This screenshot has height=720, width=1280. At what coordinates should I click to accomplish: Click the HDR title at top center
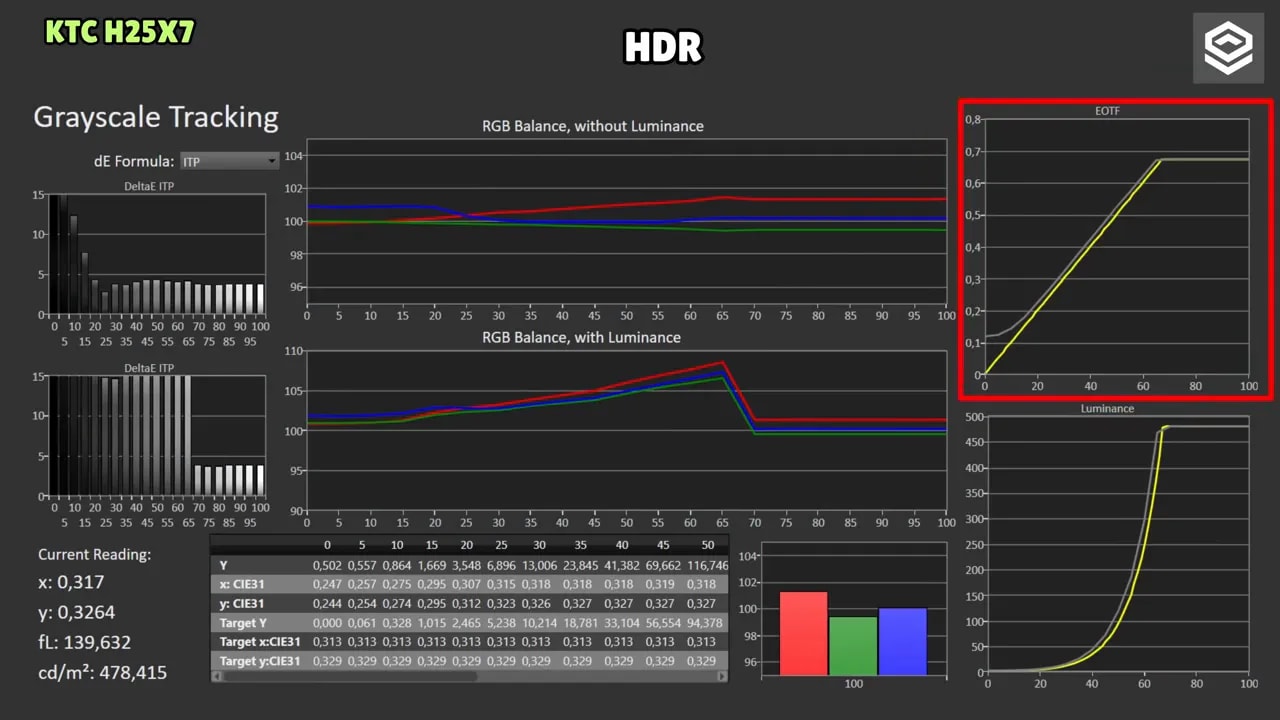coord(663,47)
